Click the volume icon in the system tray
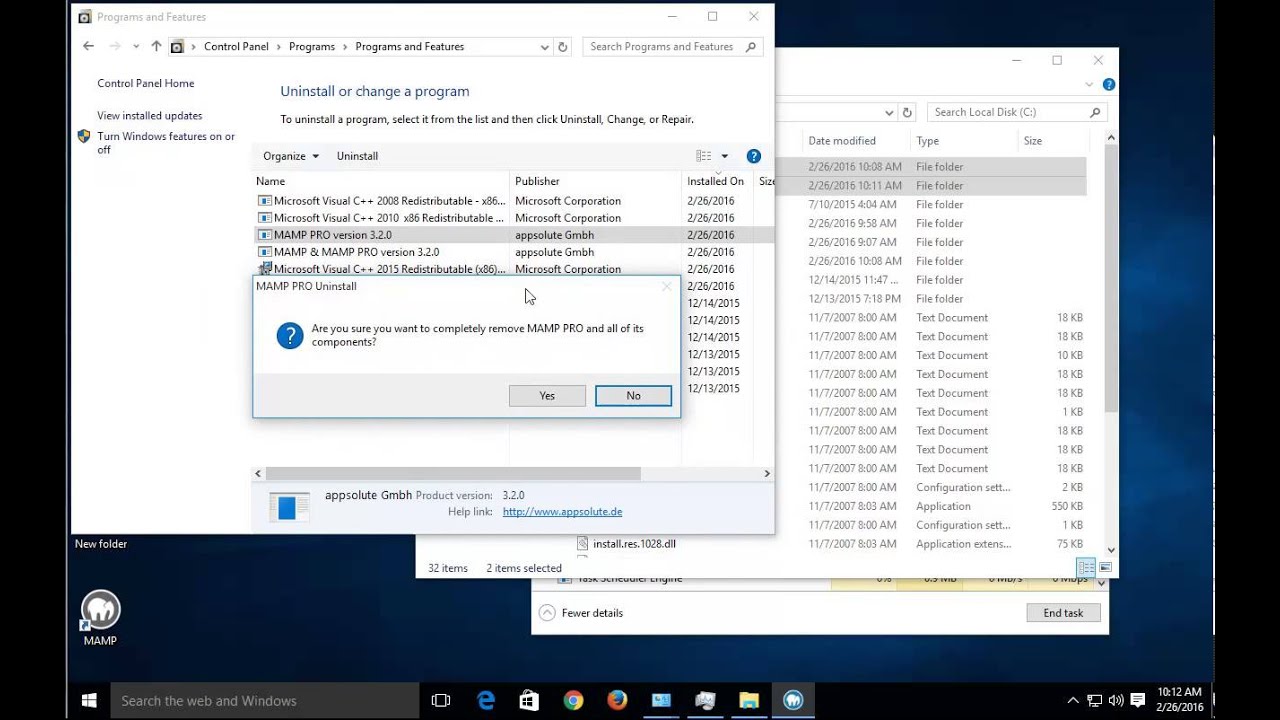 pyautogui.click(x=1116, y=701)
